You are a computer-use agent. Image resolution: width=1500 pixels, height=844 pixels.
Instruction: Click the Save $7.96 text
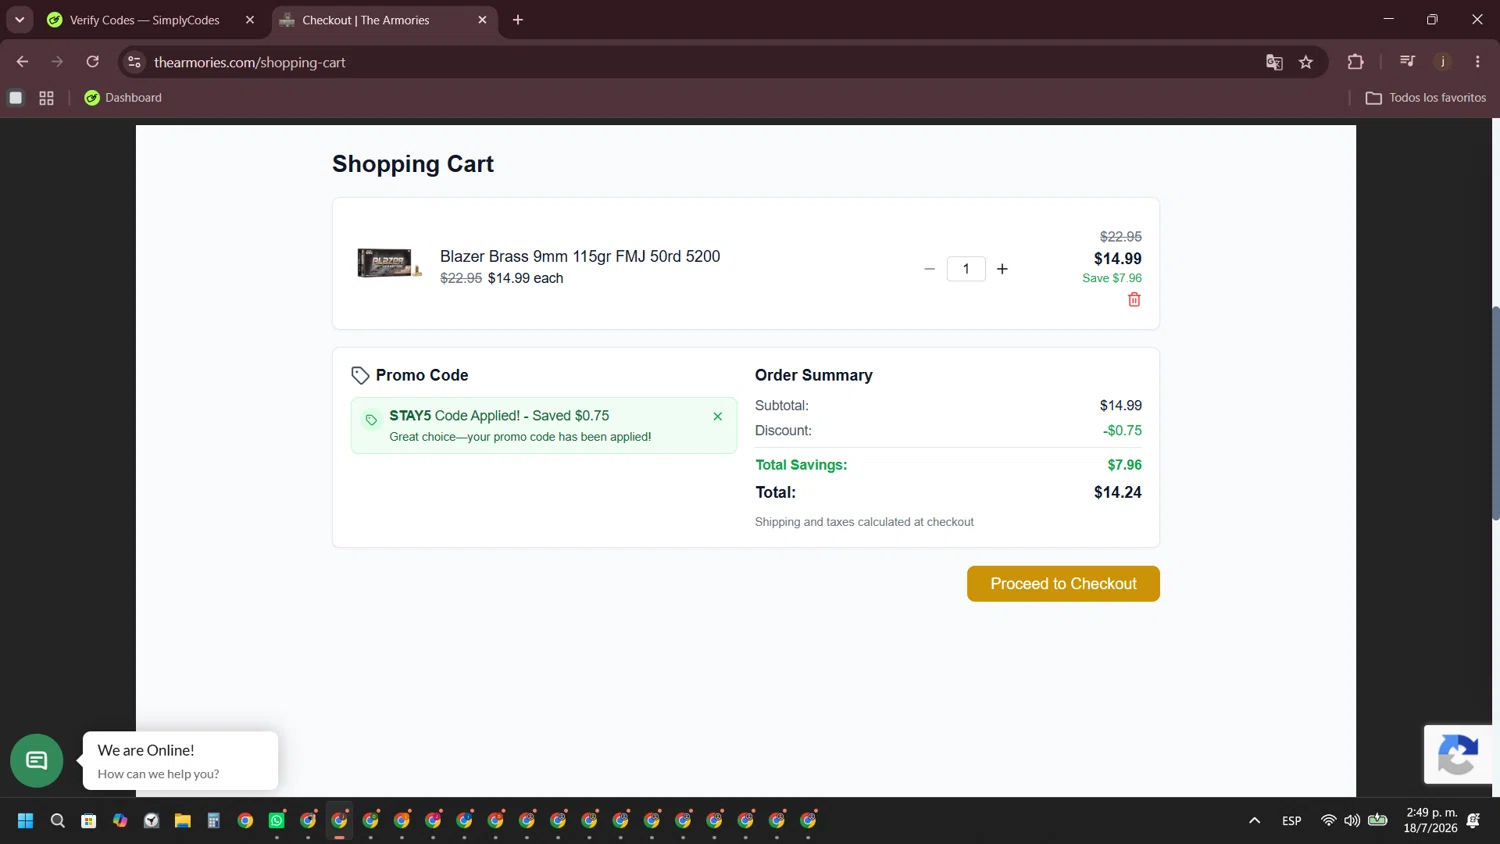(1112, 278)
